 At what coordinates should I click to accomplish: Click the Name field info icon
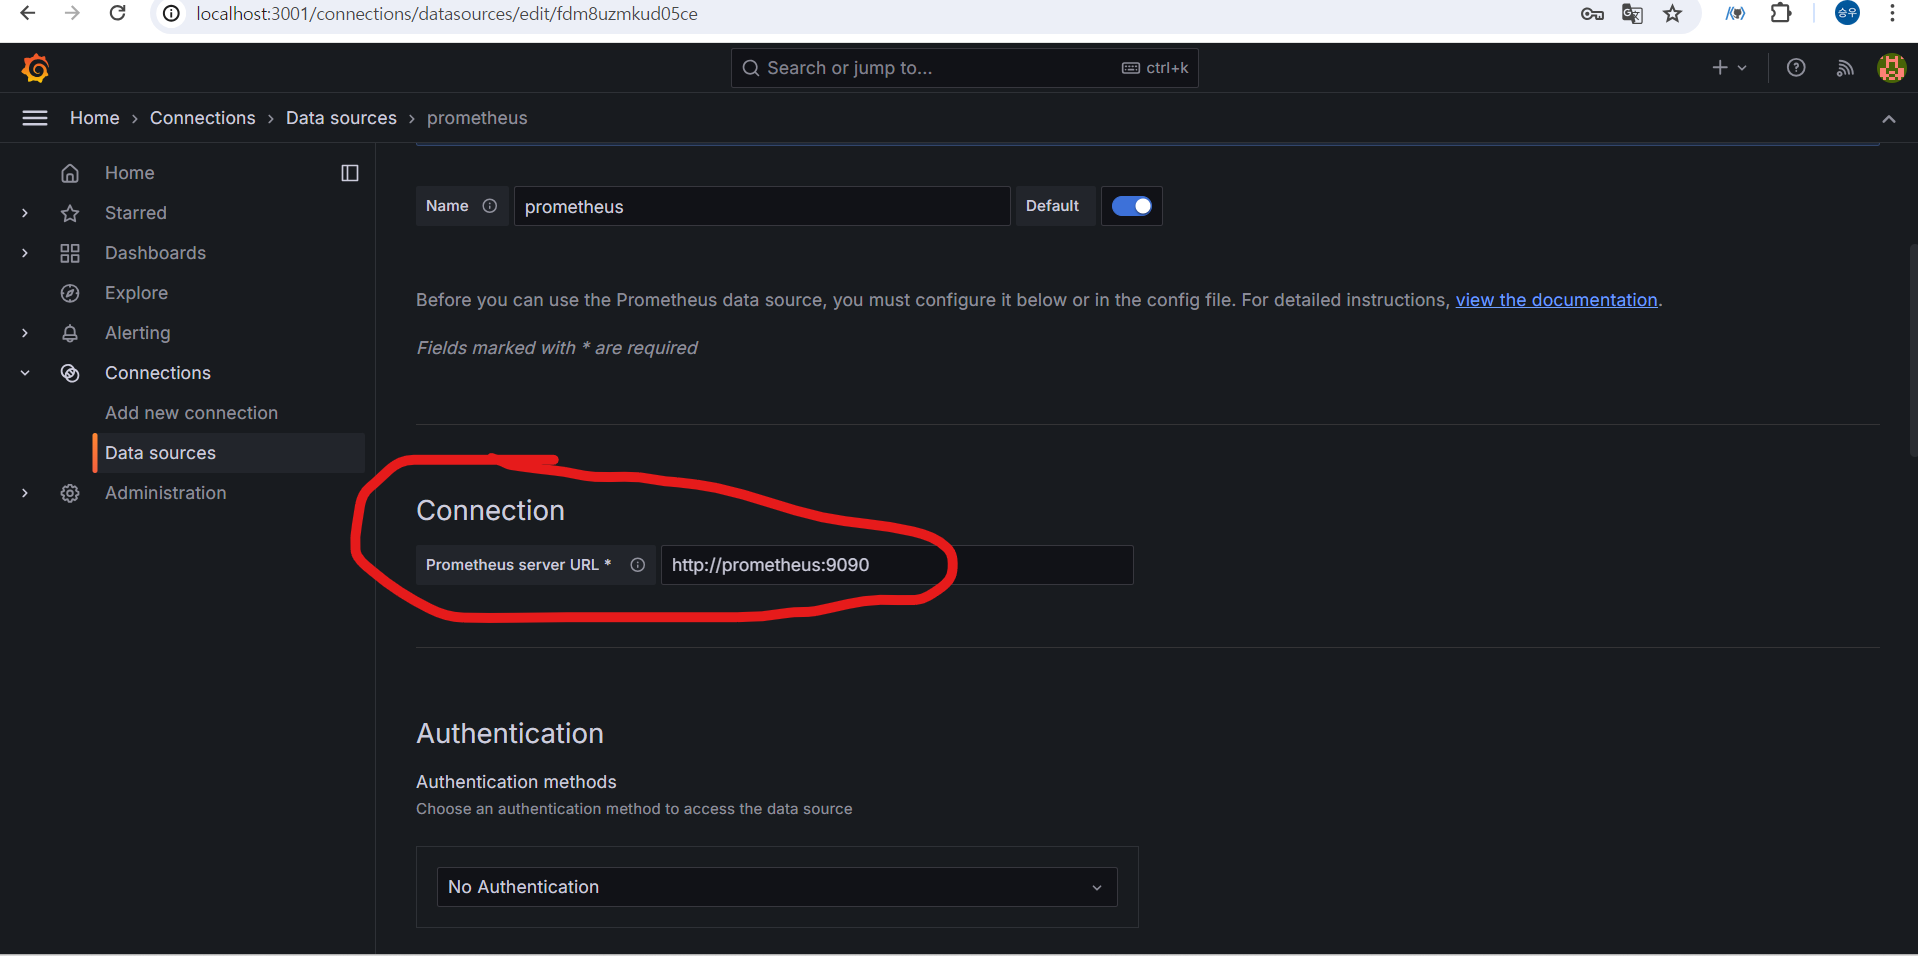(490, 206)
